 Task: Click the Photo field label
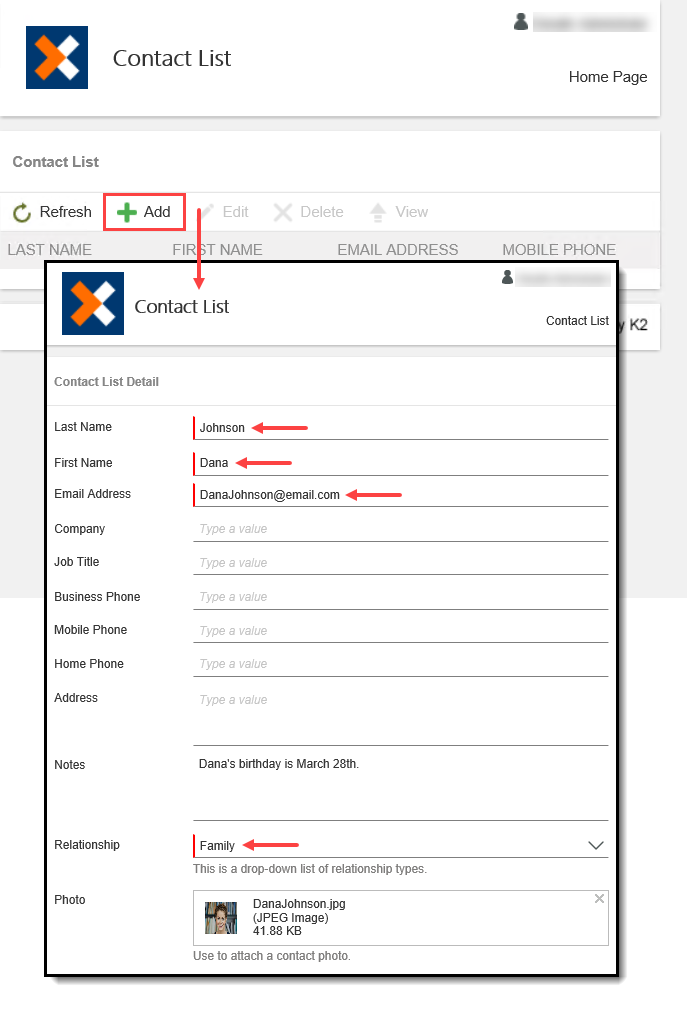tap(69, 900)
